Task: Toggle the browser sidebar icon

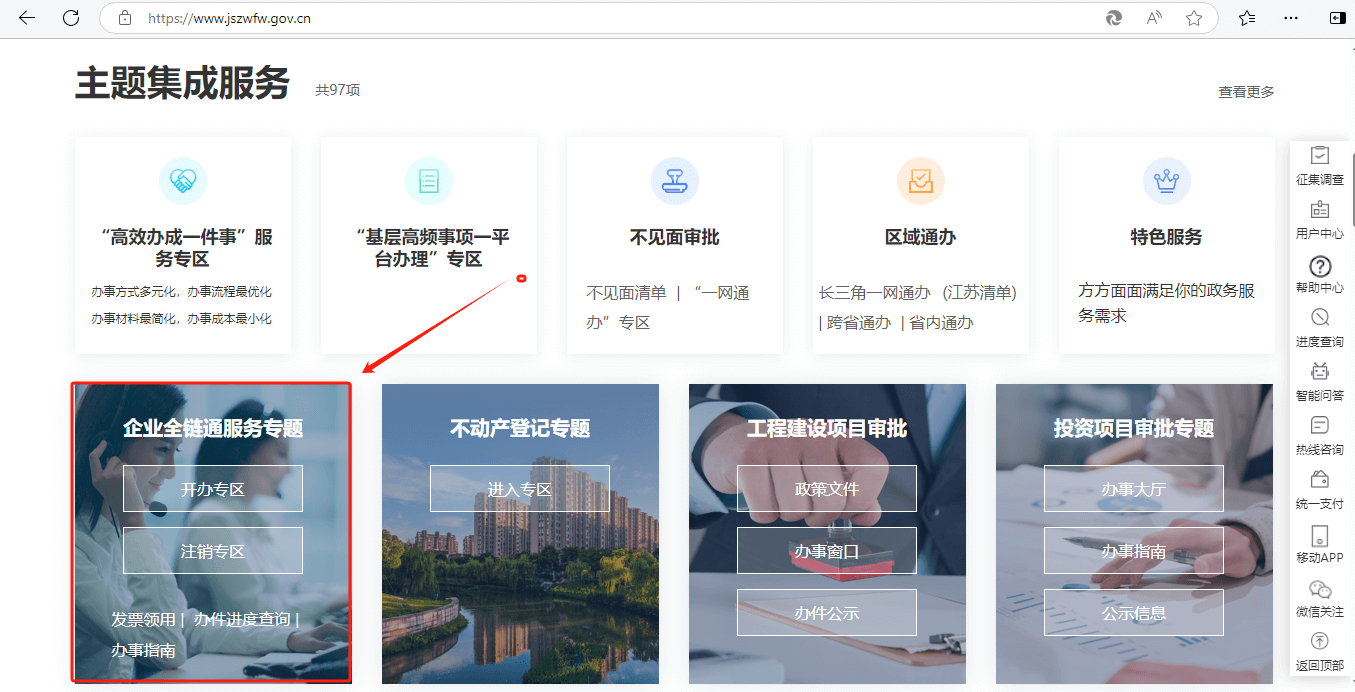Action: pos(1336,18)
